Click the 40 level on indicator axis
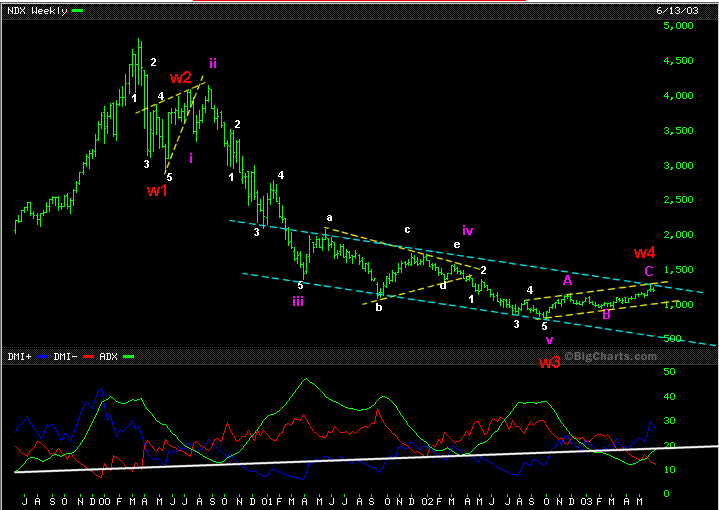Screen dimensions: 719x510 click(669, 397)
